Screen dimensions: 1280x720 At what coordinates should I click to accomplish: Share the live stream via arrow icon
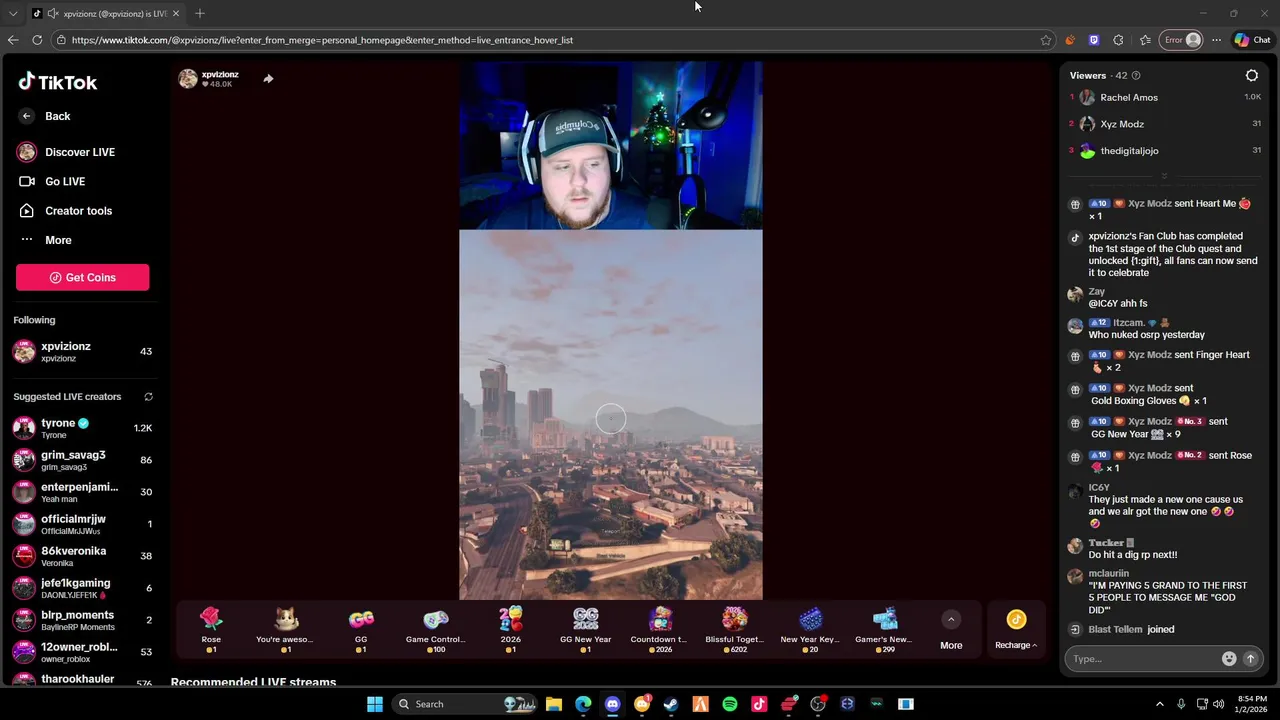click(268, 79)
